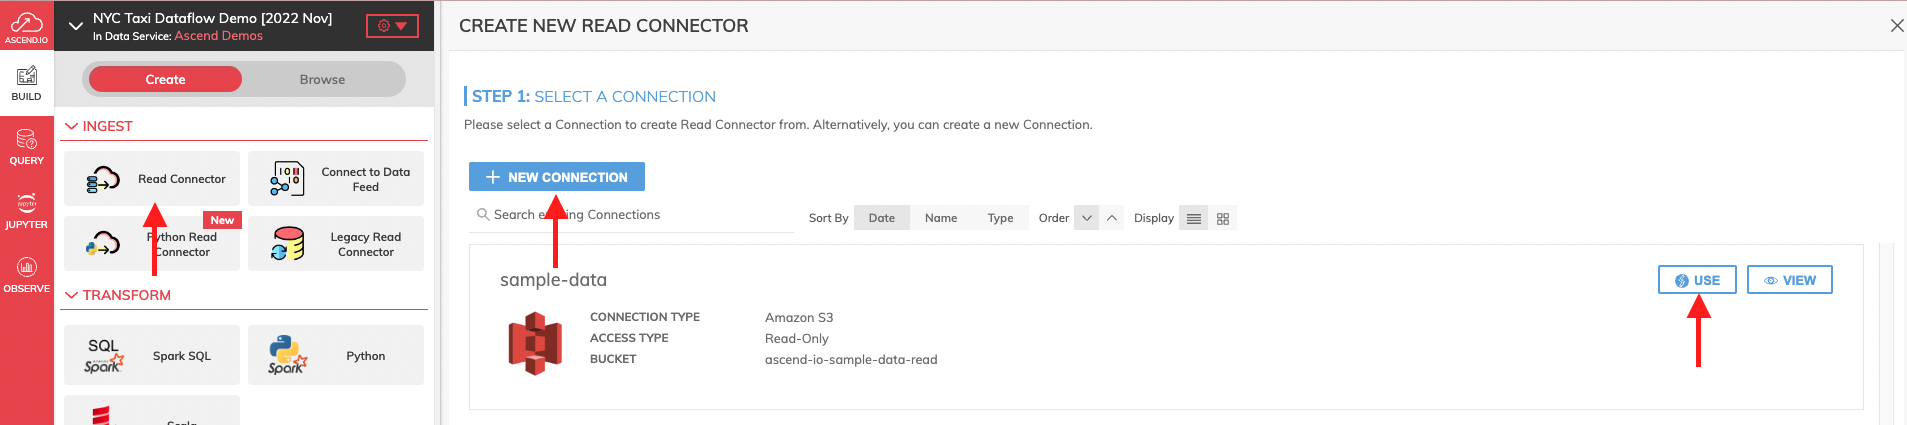The image size is (1907, 425).
Task: Use the sample-data connection
Action: 1697,280
